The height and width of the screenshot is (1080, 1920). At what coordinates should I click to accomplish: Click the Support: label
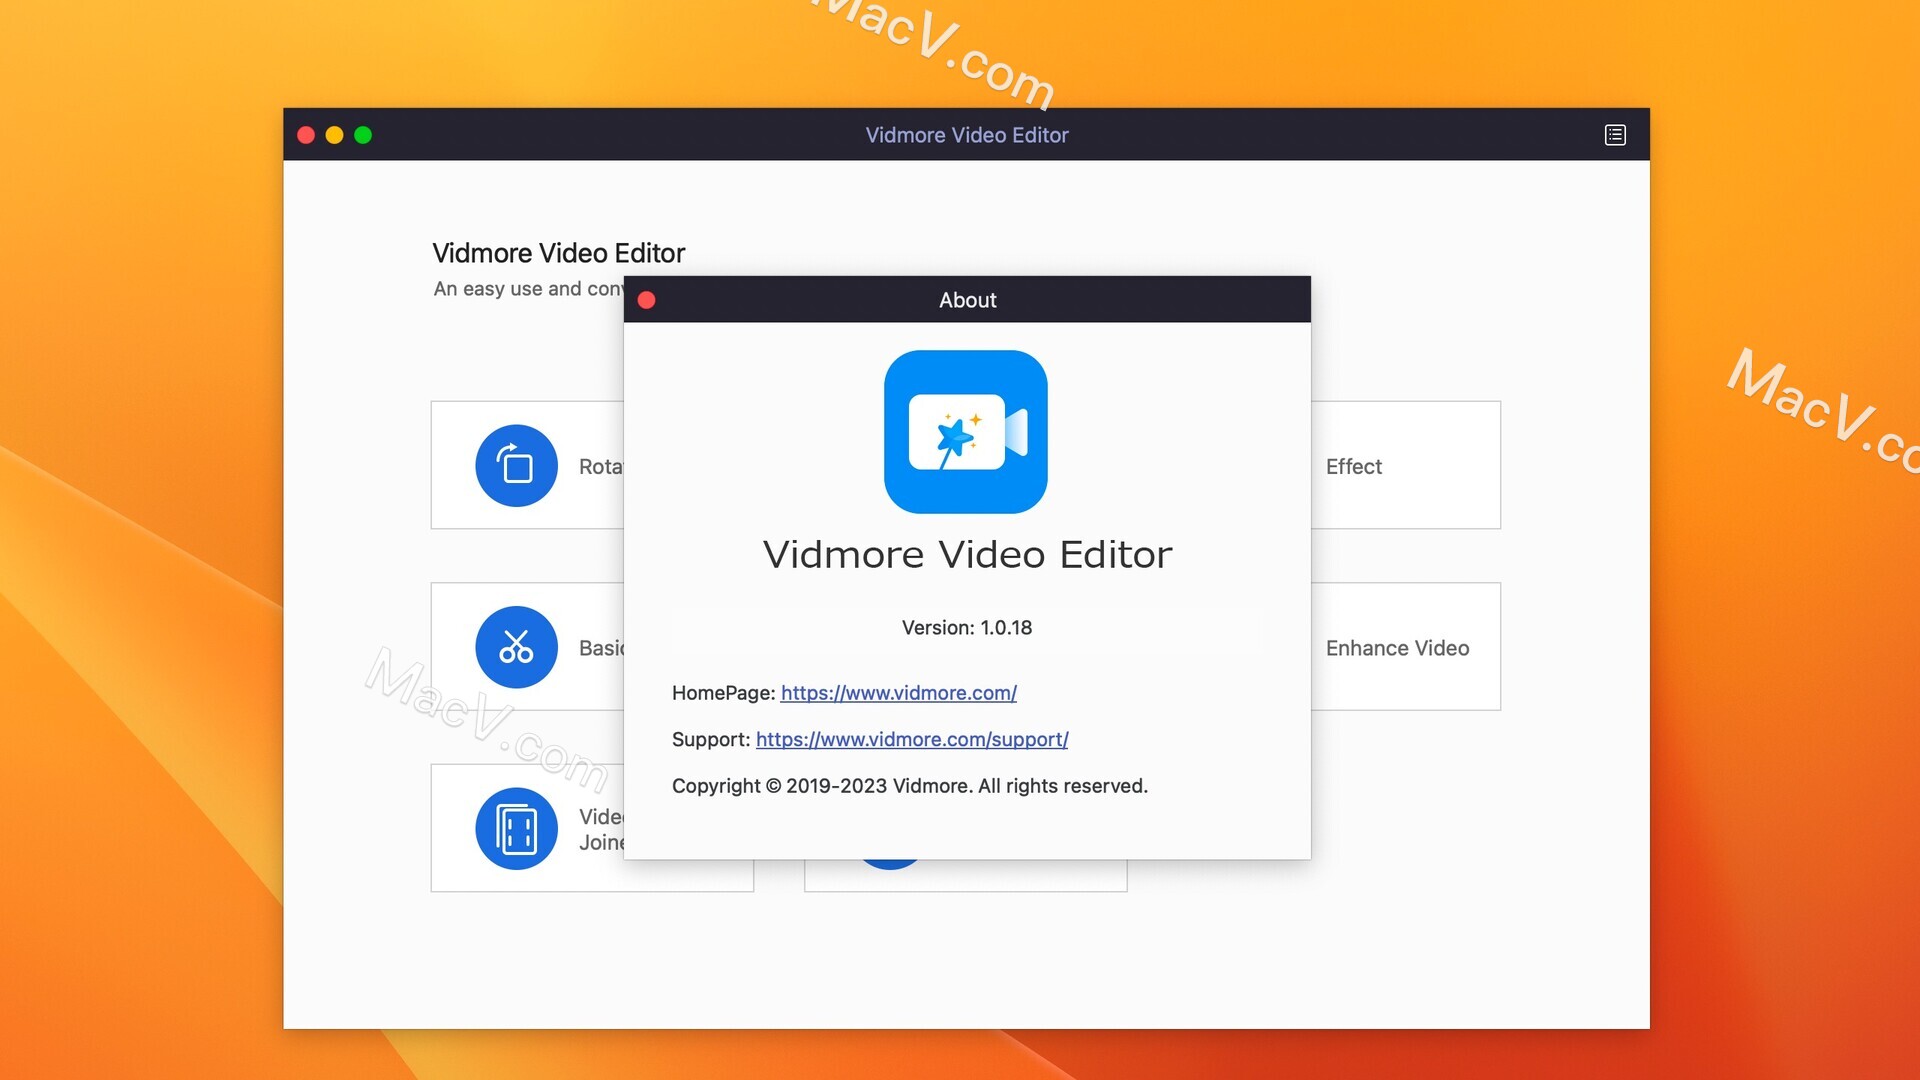tap(711, 739)
